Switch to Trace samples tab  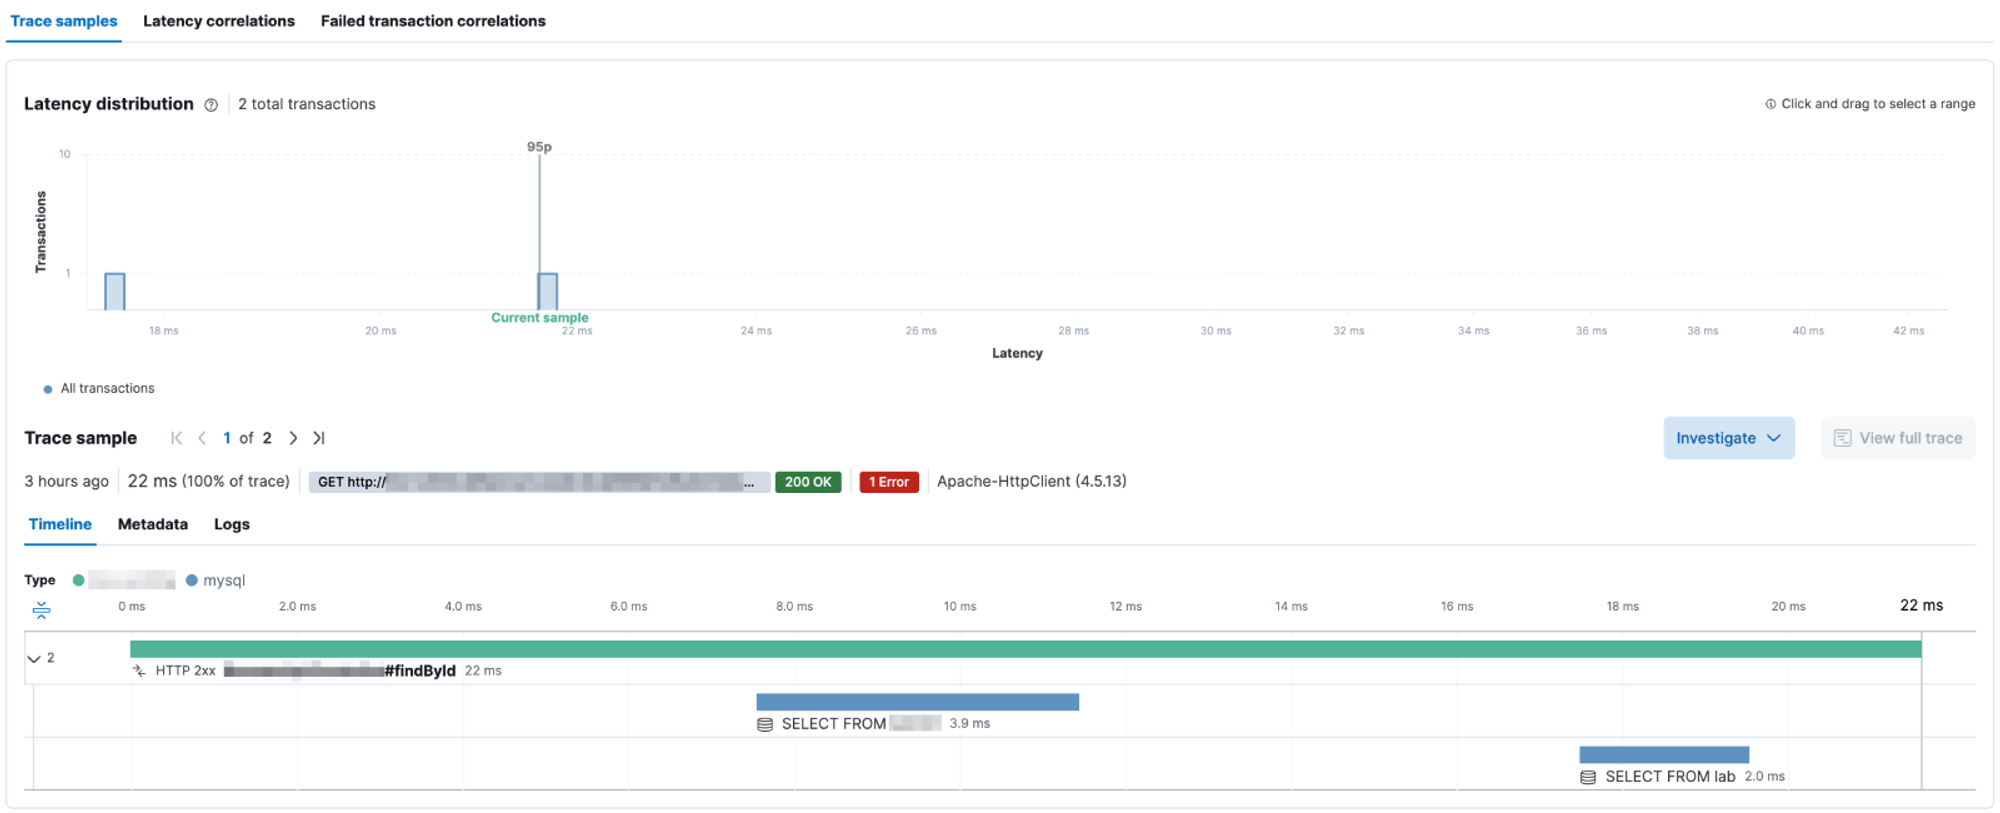point(63,21)
